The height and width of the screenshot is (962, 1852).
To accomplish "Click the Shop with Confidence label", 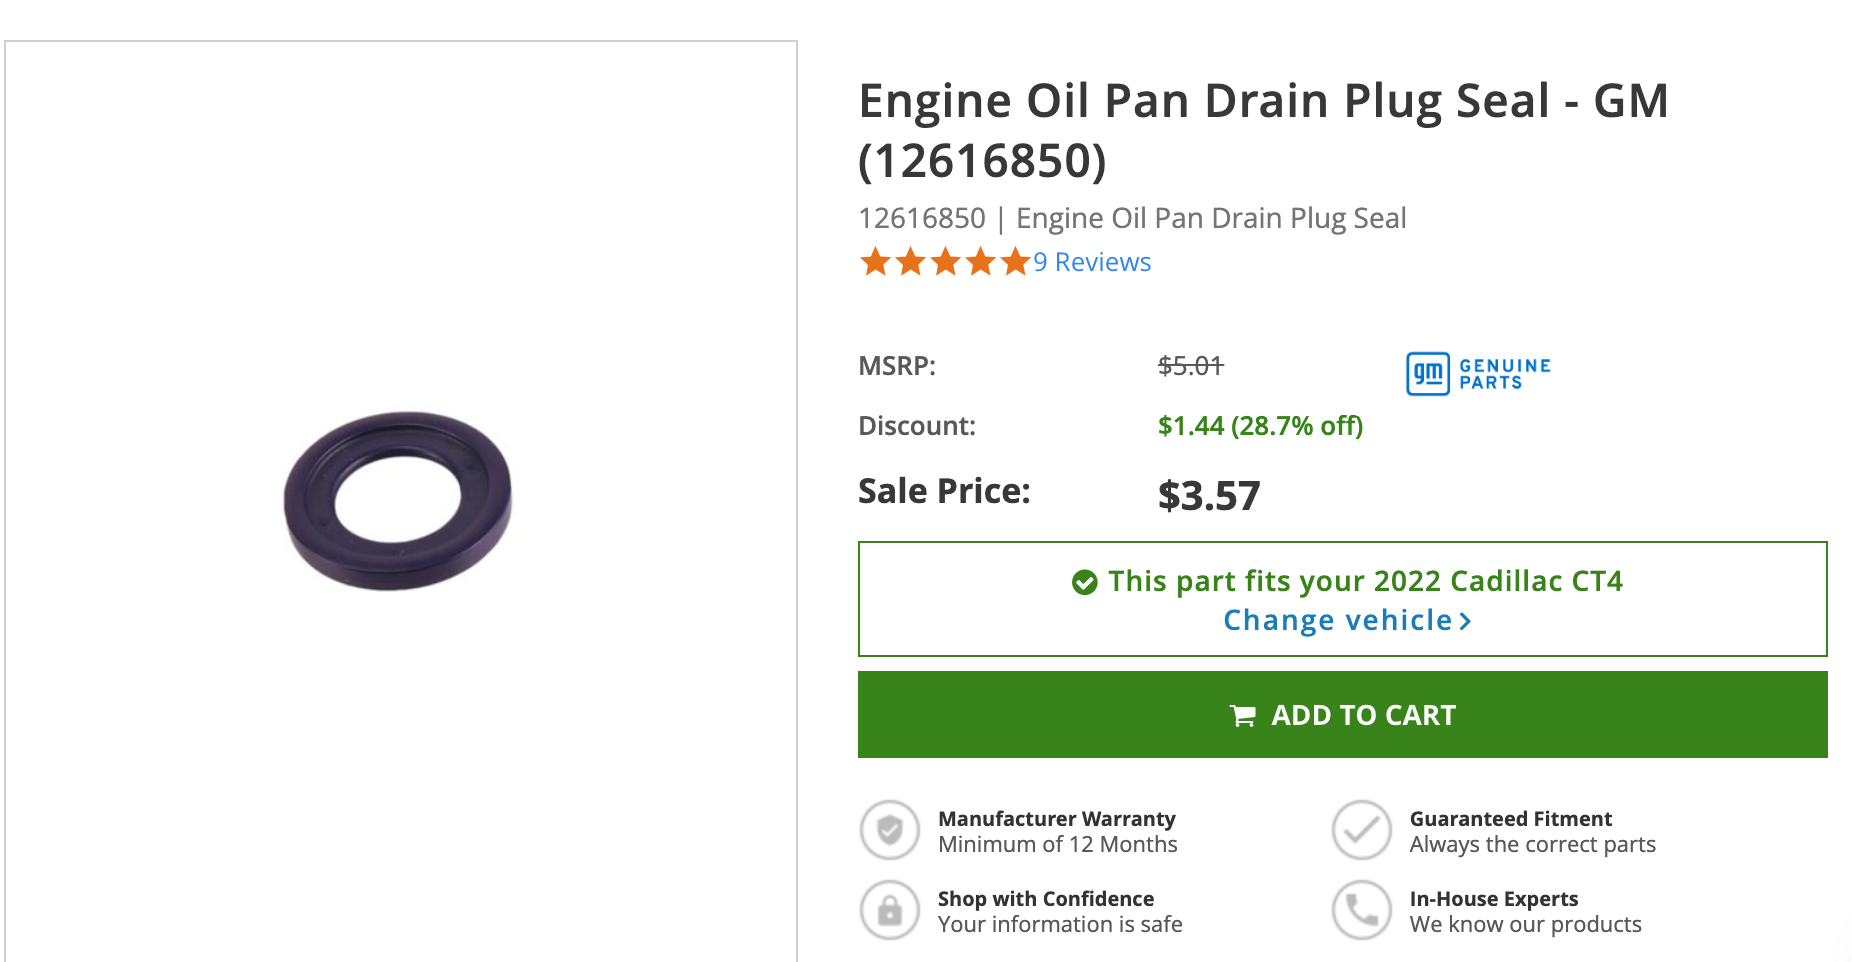I will click(x=1045, y=899).
